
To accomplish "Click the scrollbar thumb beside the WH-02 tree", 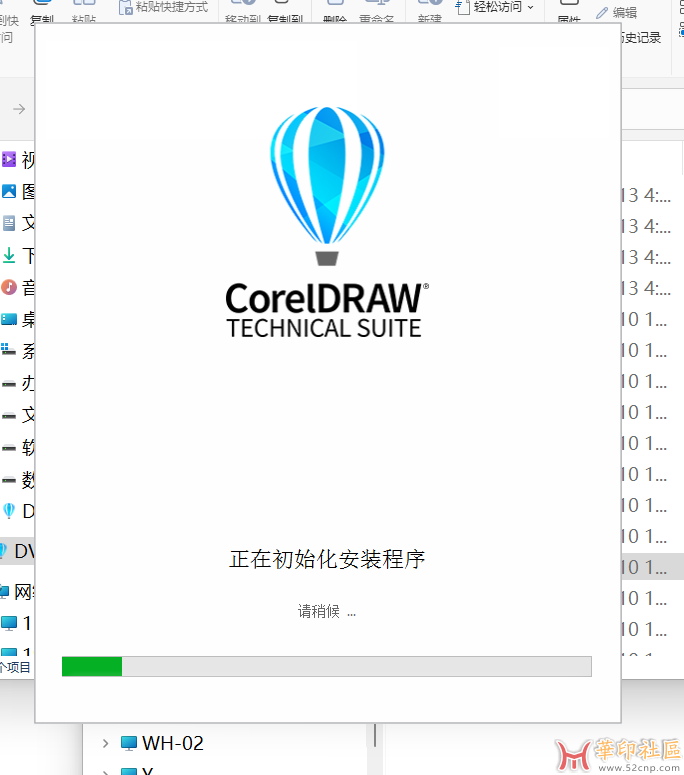I will pos(375,735).
